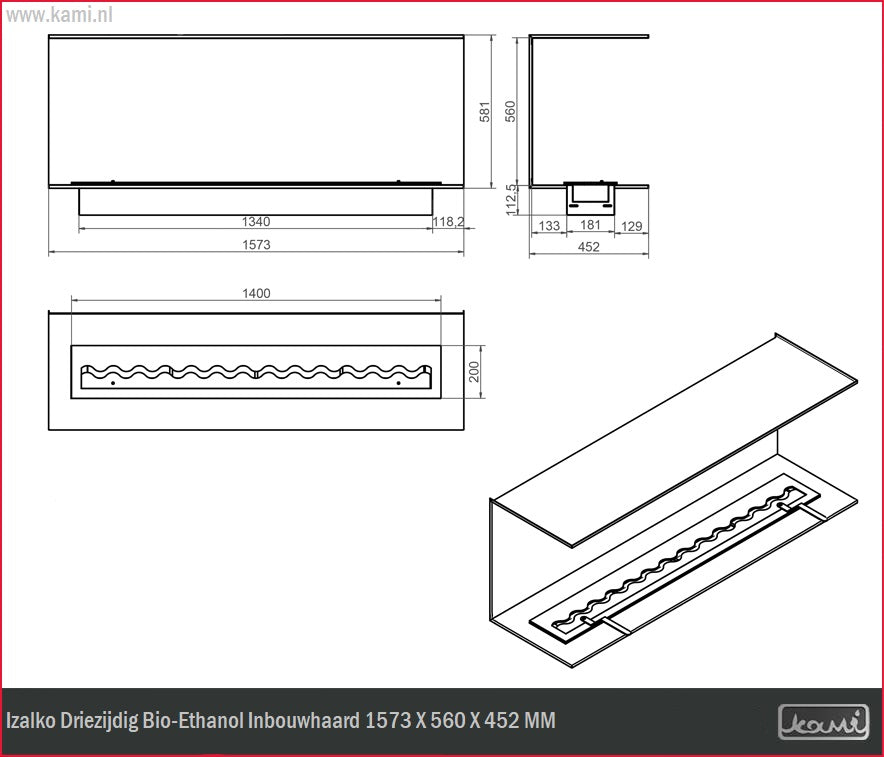Click the 118,2 dimension label
The image size is (884, 757).
tap(447, 221)
